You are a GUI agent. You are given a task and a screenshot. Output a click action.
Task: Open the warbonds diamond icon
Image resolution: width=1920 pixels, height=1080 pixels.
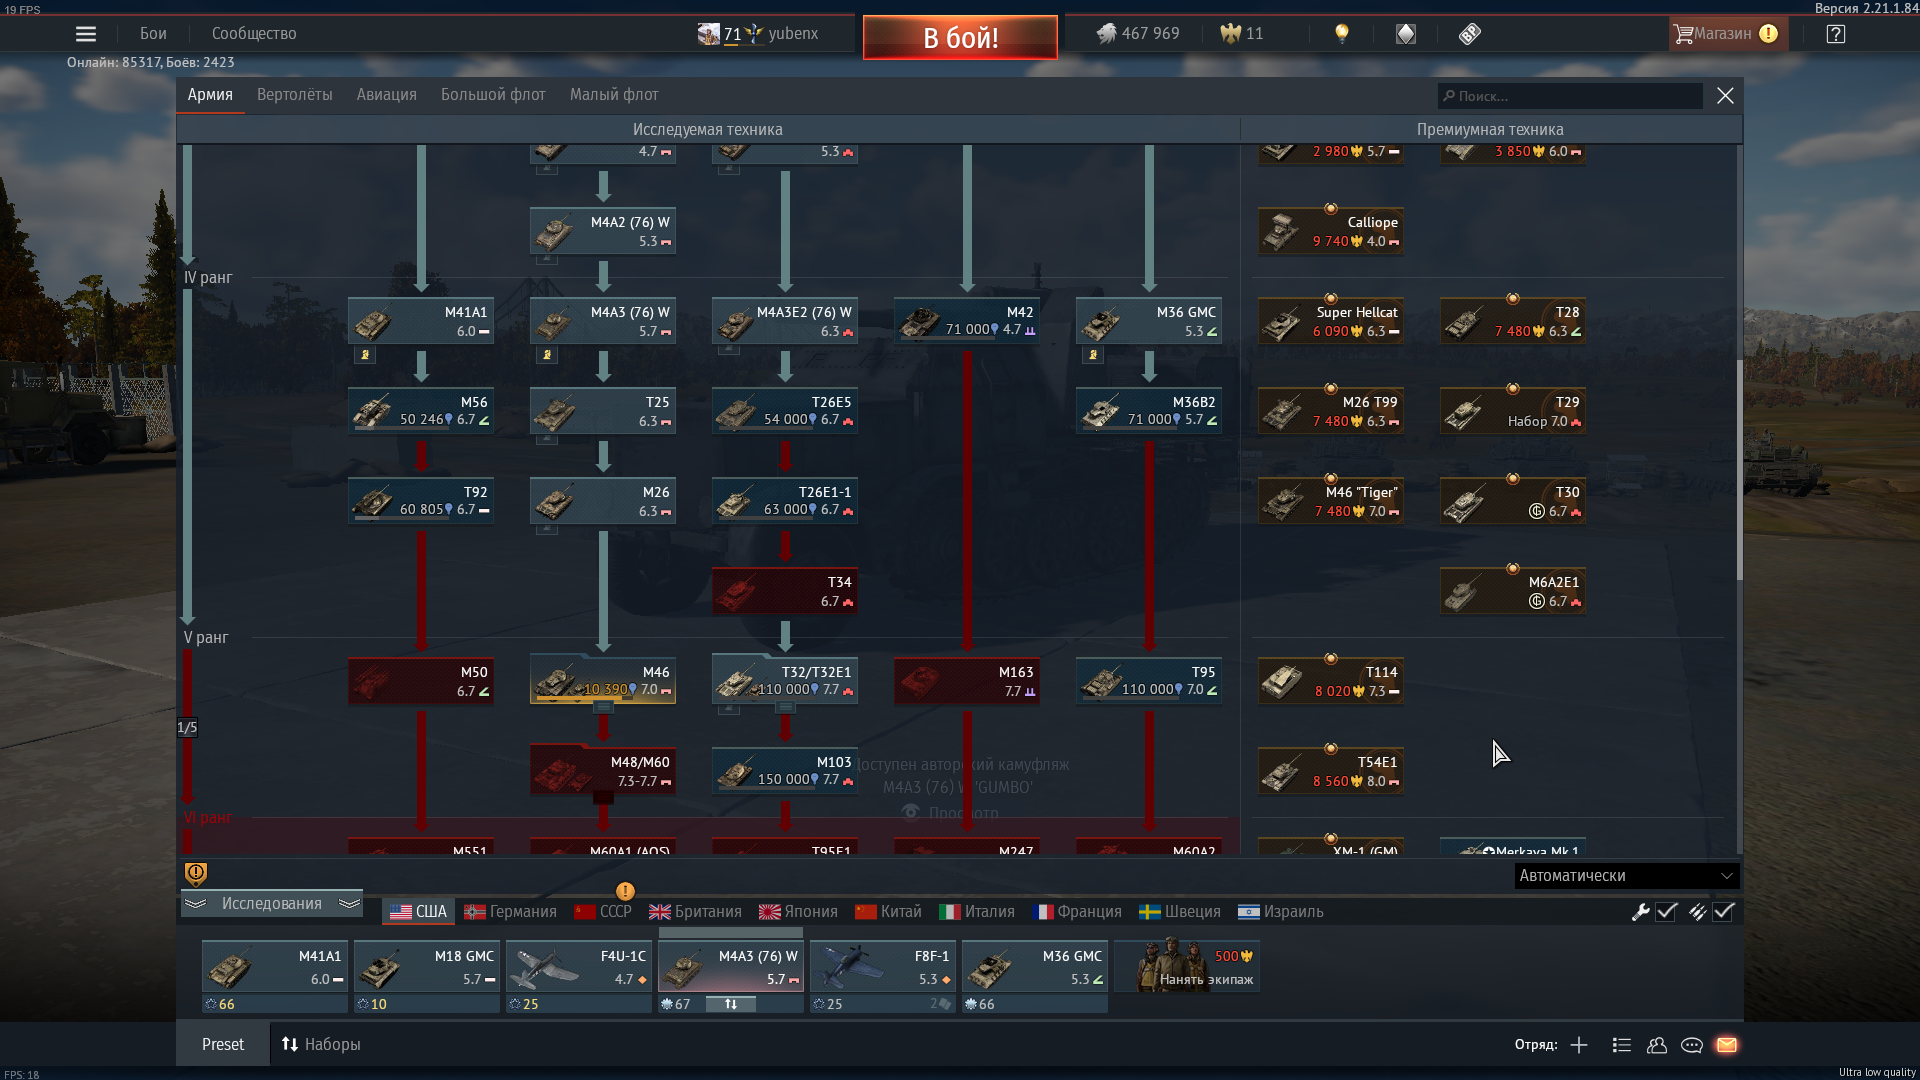pos(1406,34)
